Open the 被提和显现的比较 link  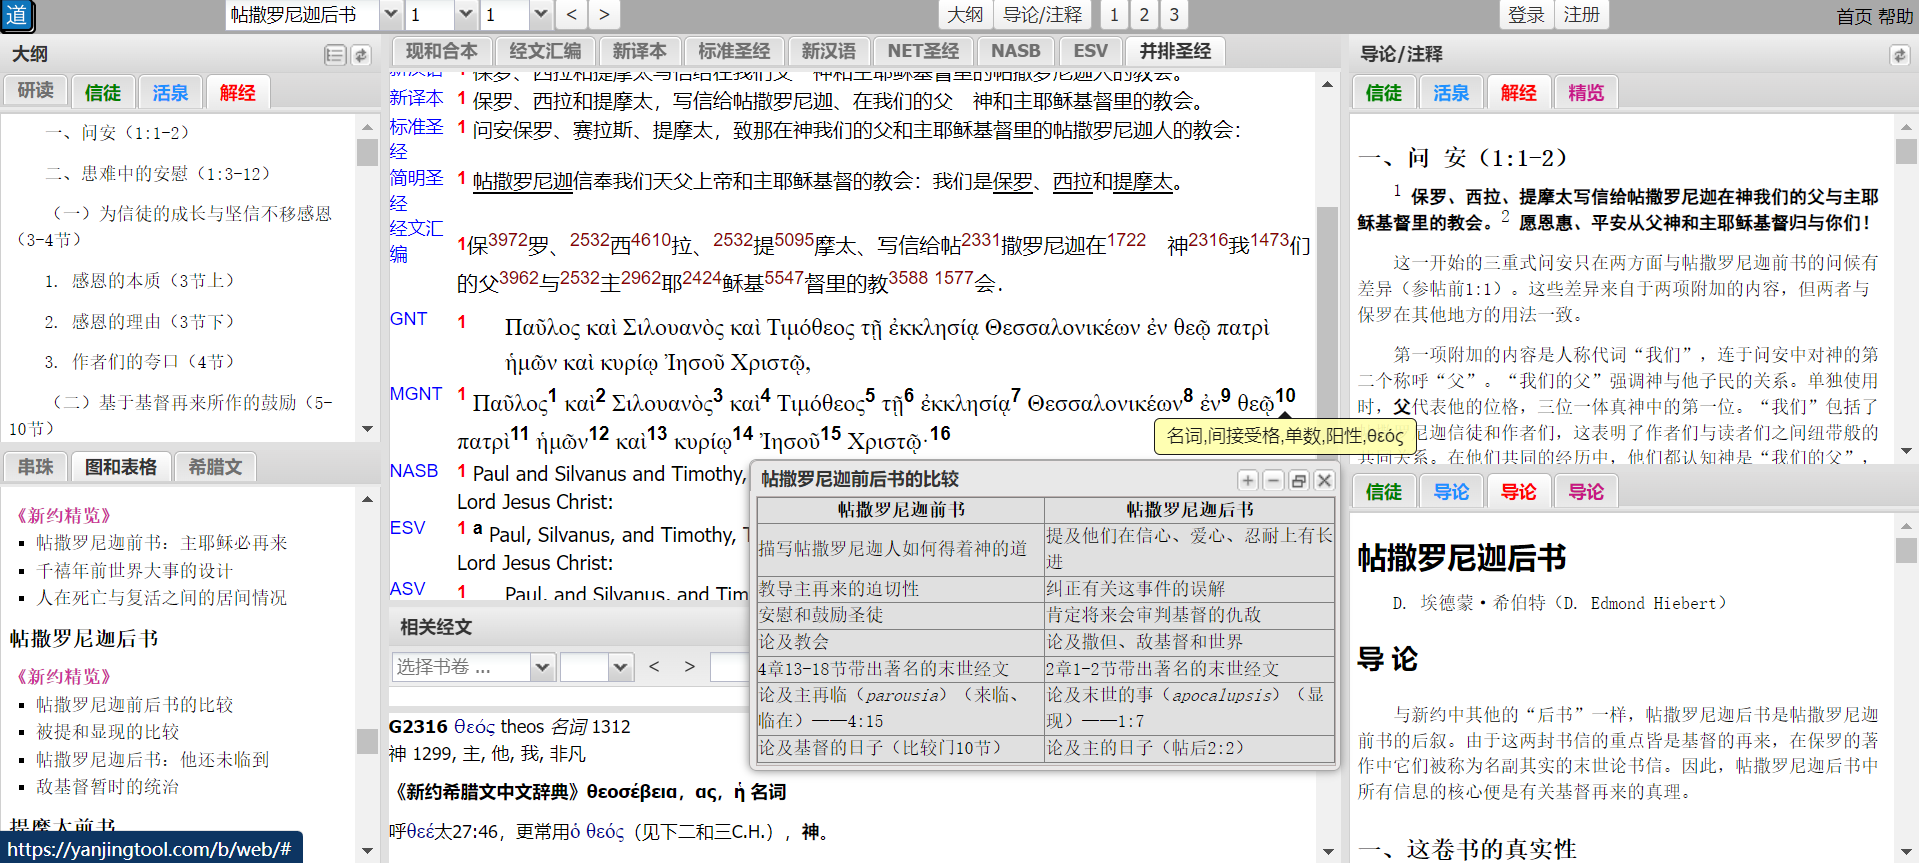pyautogui.click(x=108, y=732)
